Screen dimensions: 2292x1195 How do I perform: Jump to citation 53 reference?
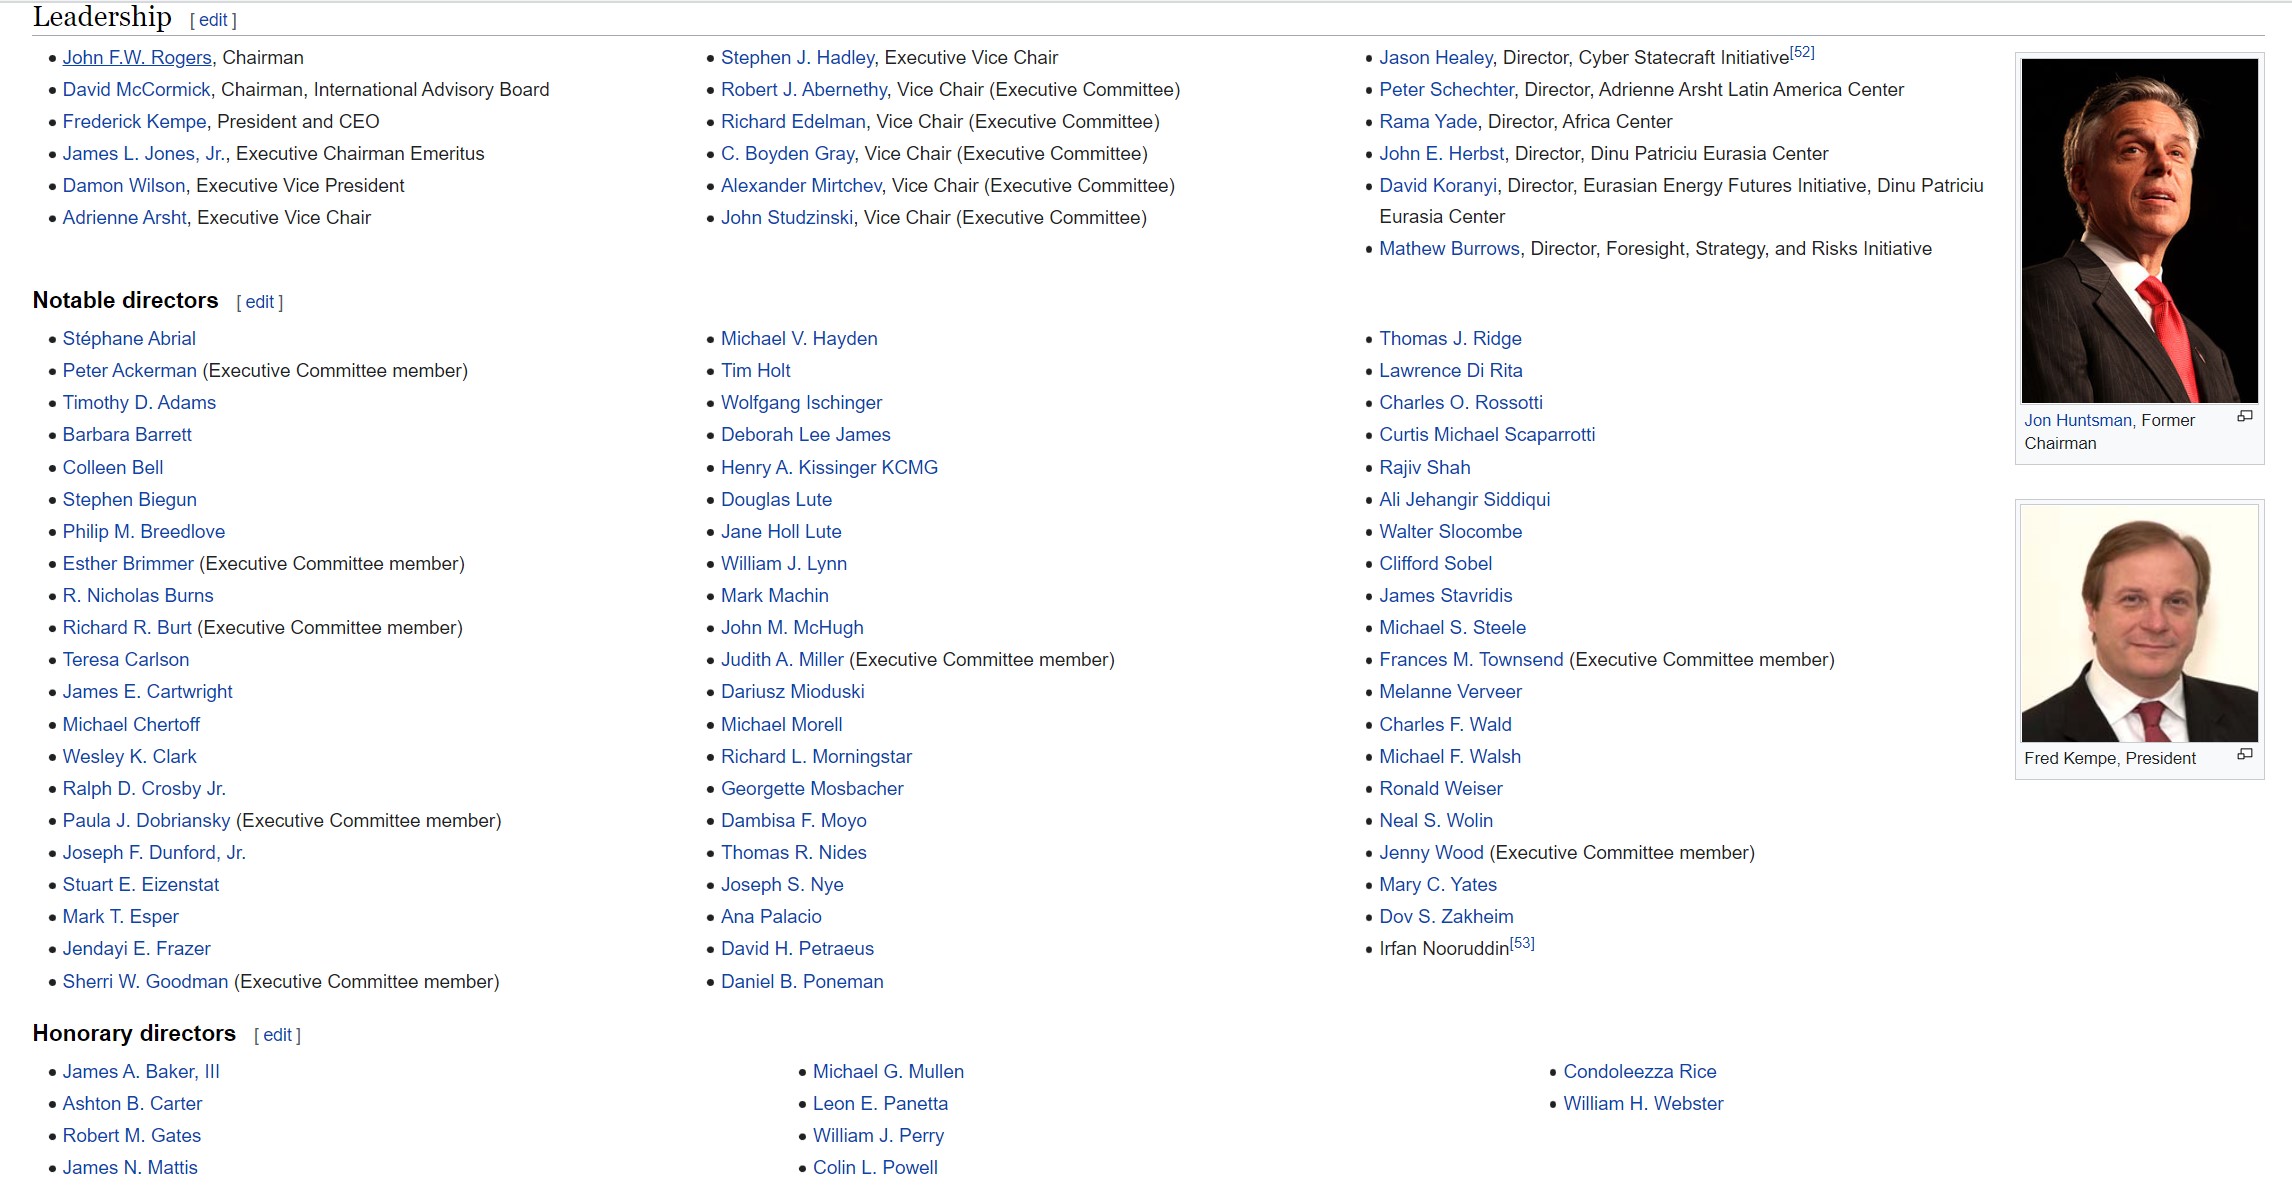1522,943
